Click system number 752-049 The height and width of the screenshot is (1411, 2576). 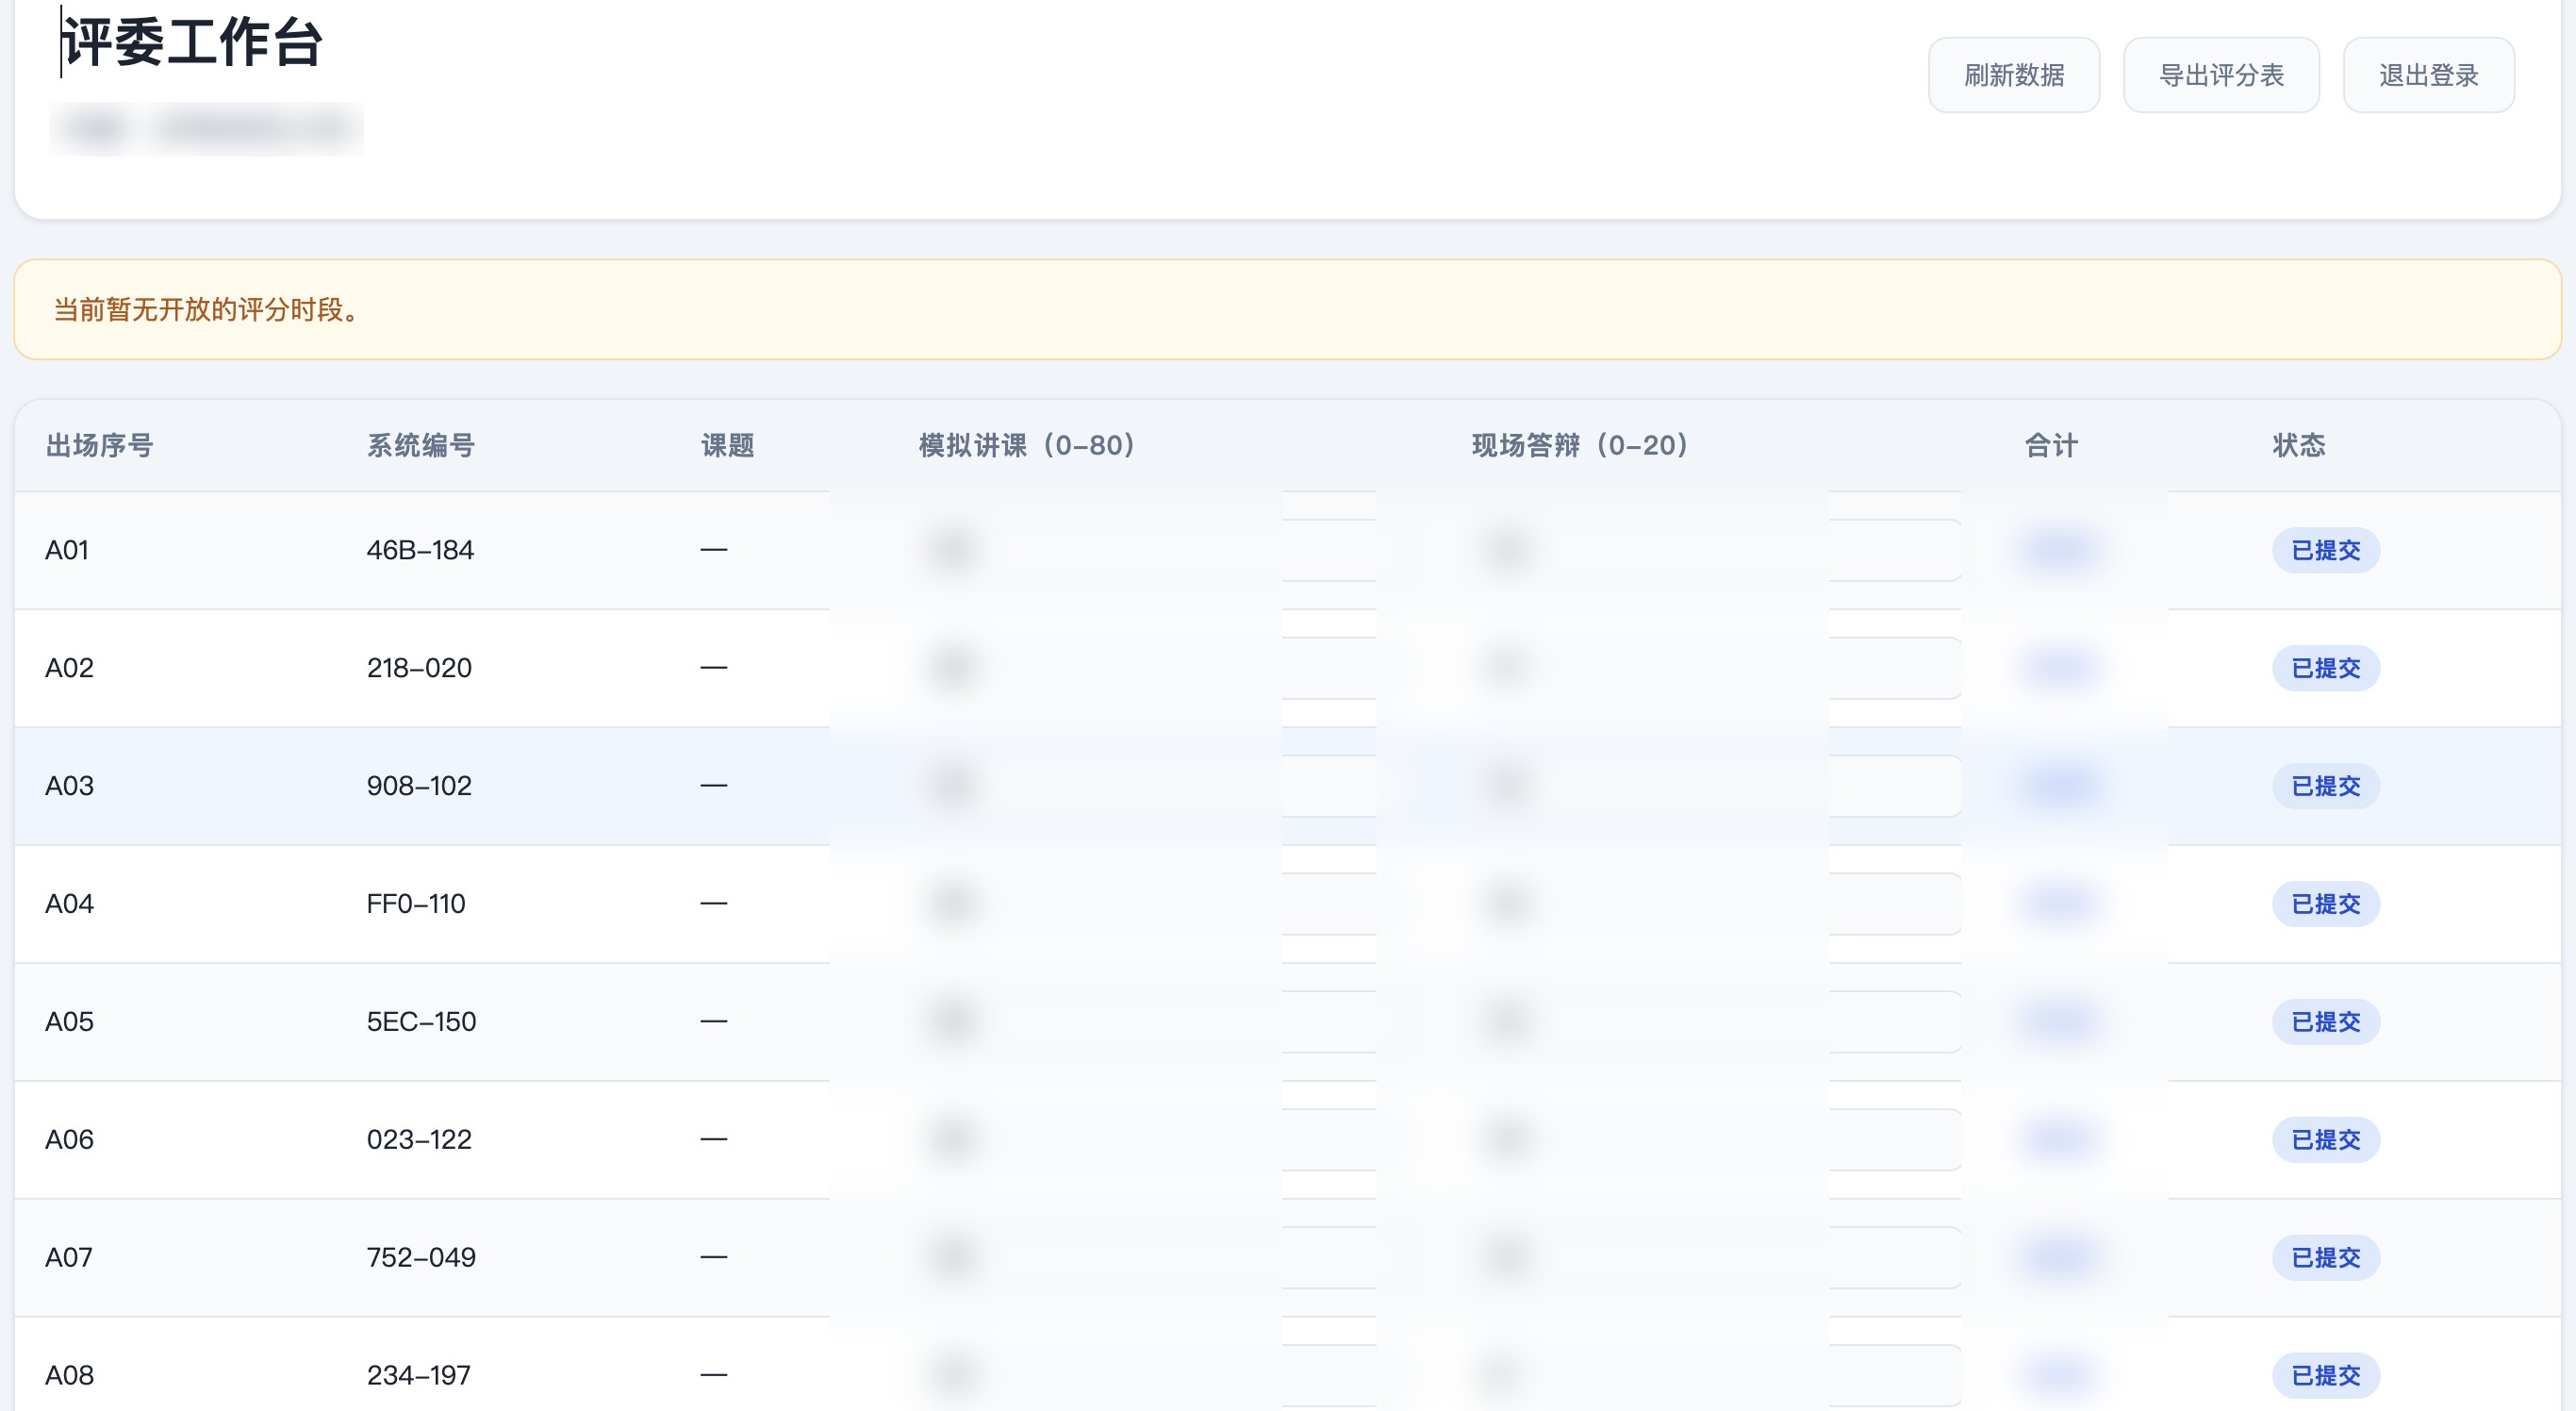pos(421,1258)
